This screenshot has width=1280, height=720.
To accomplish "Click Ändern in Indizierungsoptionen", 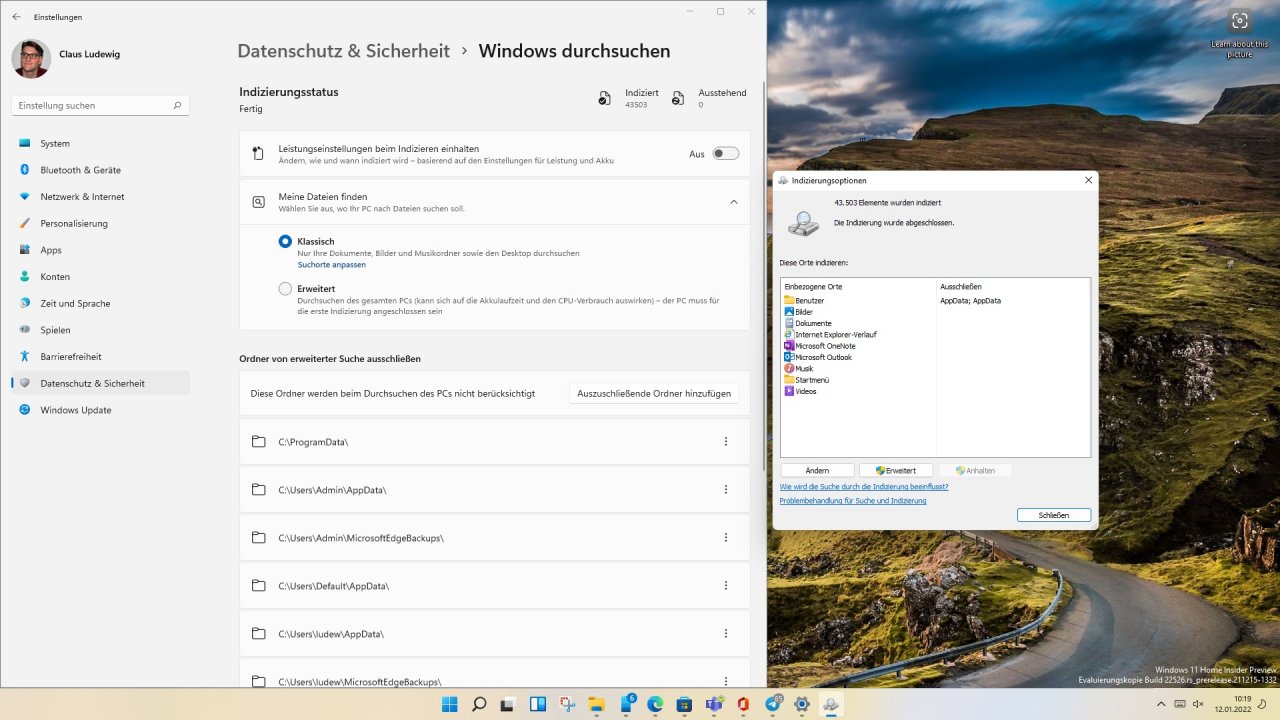I will (817, 470).
